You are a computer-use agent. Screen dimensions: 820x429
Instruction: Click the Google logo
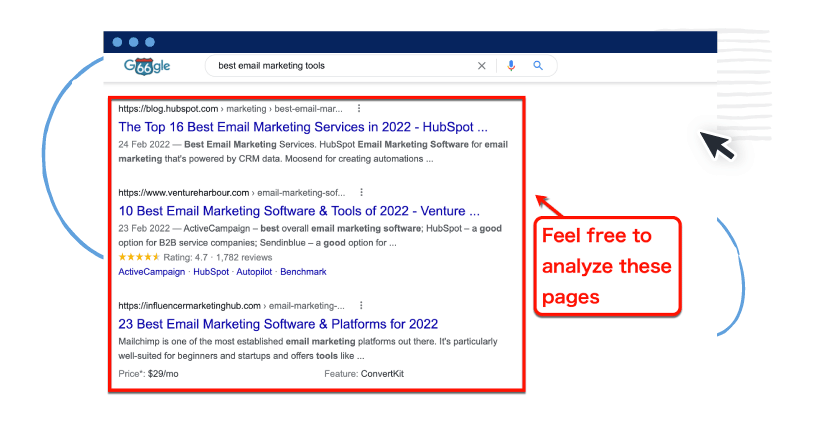147,66
